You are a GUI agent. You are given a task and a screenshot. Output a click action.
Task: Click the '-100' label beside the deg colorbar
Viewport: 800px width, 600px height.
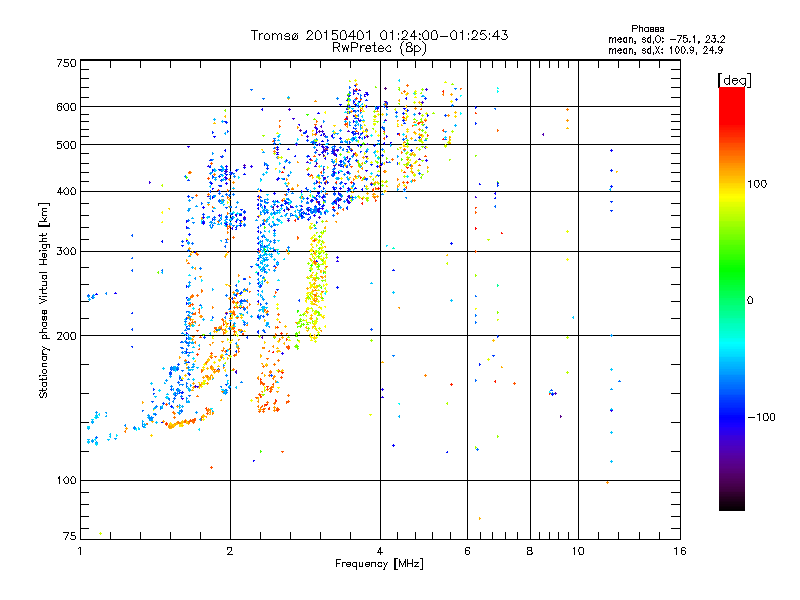coord(761,417)
